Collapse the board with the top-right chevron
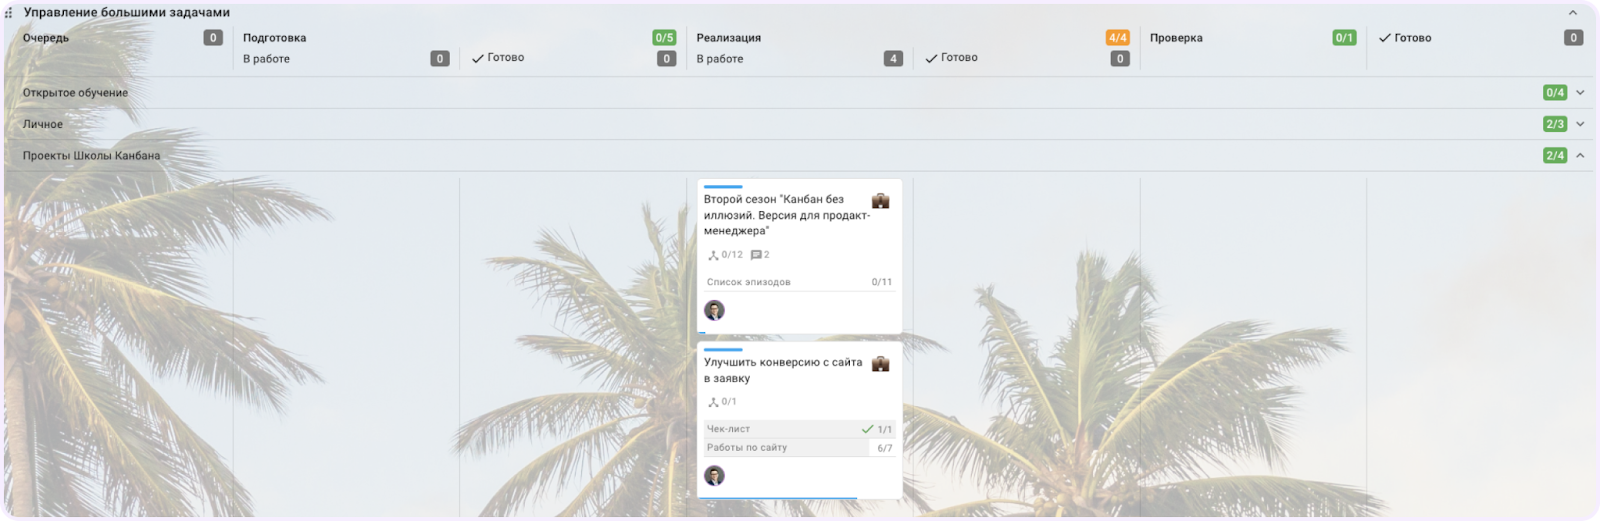This screenshot has height=521, width=1600. pos(1572,13)
